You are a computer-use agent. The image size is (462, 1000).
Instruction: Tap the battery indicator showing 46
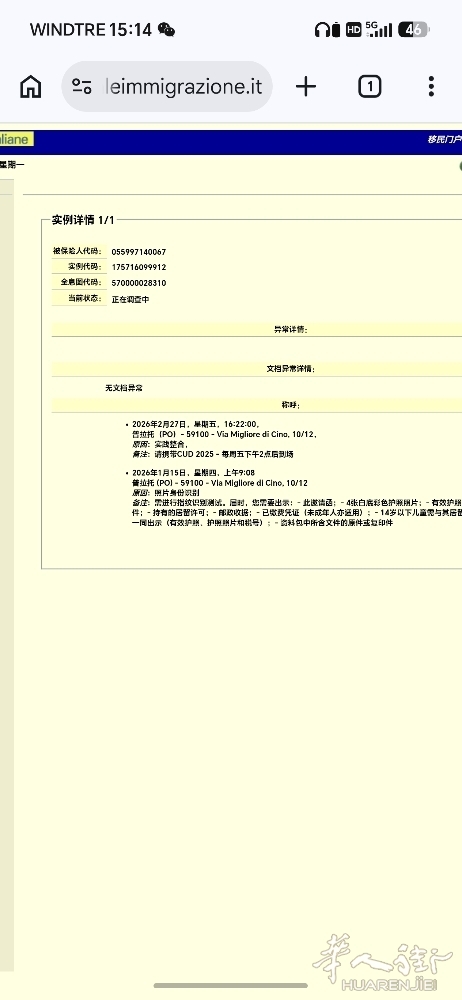414,29
